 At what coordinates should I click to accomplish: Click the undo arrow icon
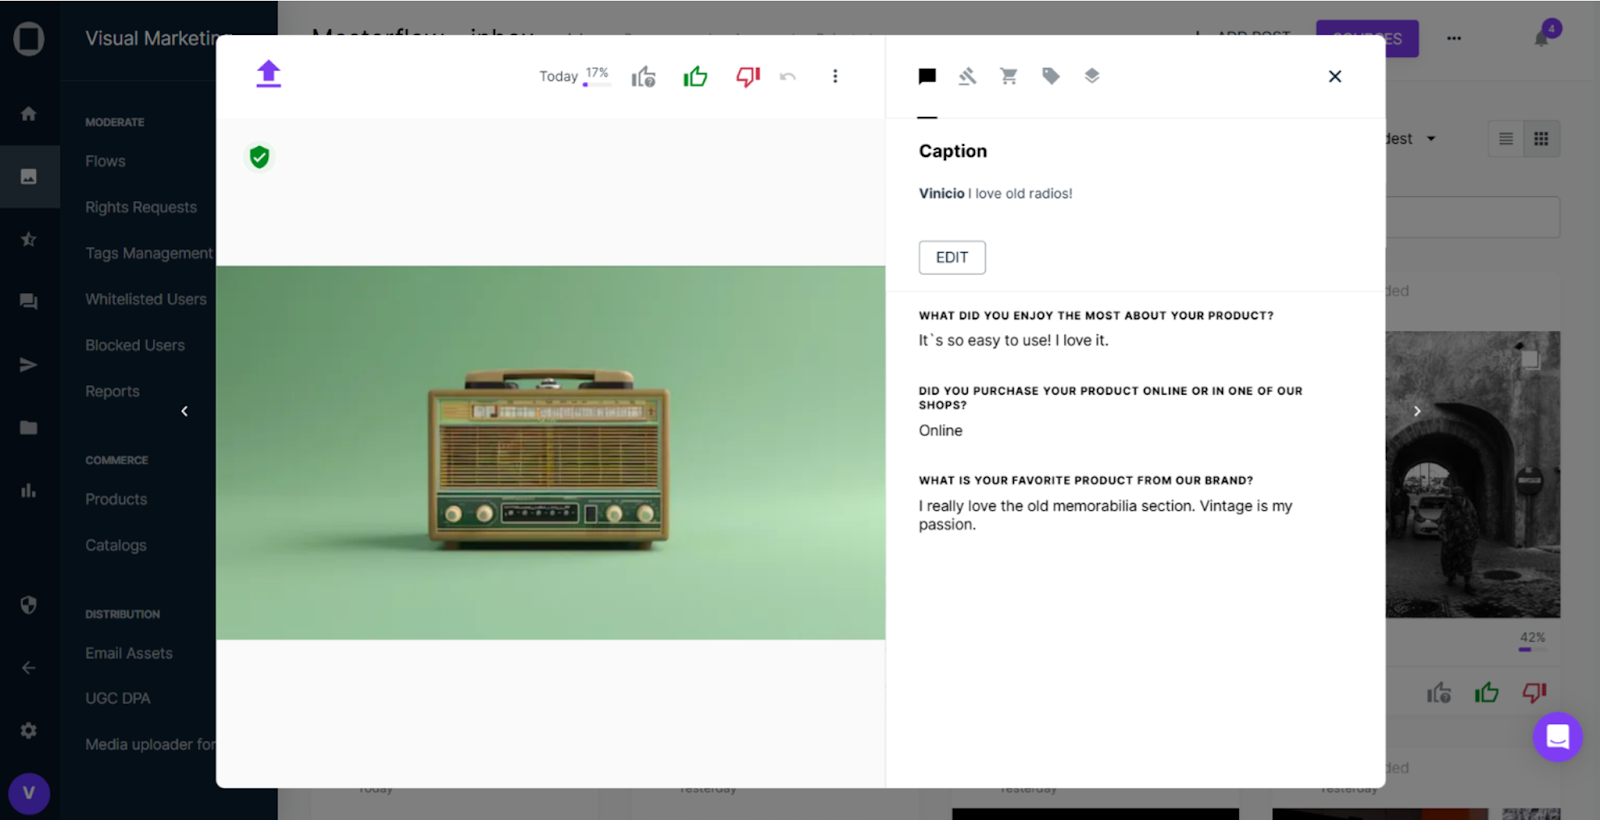[x=788, y=77]
